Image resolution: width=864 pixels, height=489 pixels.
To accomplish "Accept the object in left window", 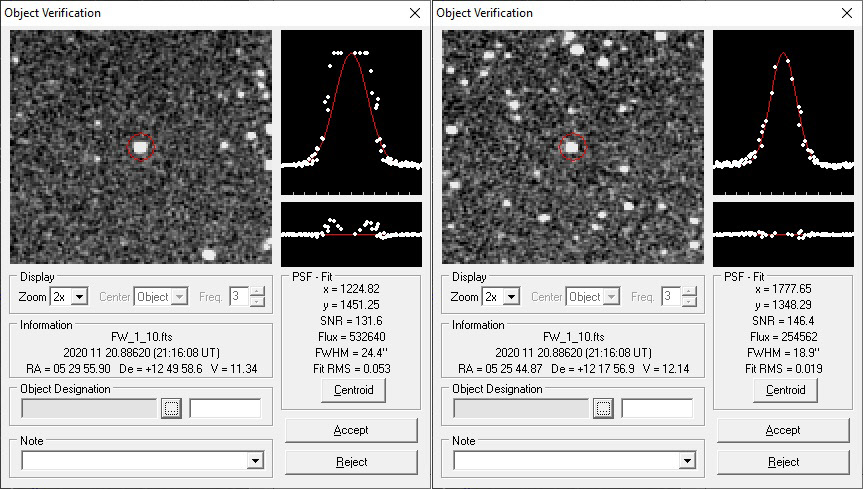I will pyautogui.click(x=351, y=430).
